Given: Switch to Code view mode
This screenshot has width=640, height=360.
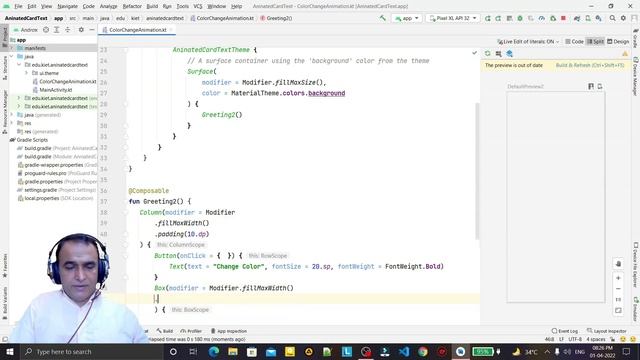Looking at the screenshot, I should pyautogui.click(x=574, y=42).
